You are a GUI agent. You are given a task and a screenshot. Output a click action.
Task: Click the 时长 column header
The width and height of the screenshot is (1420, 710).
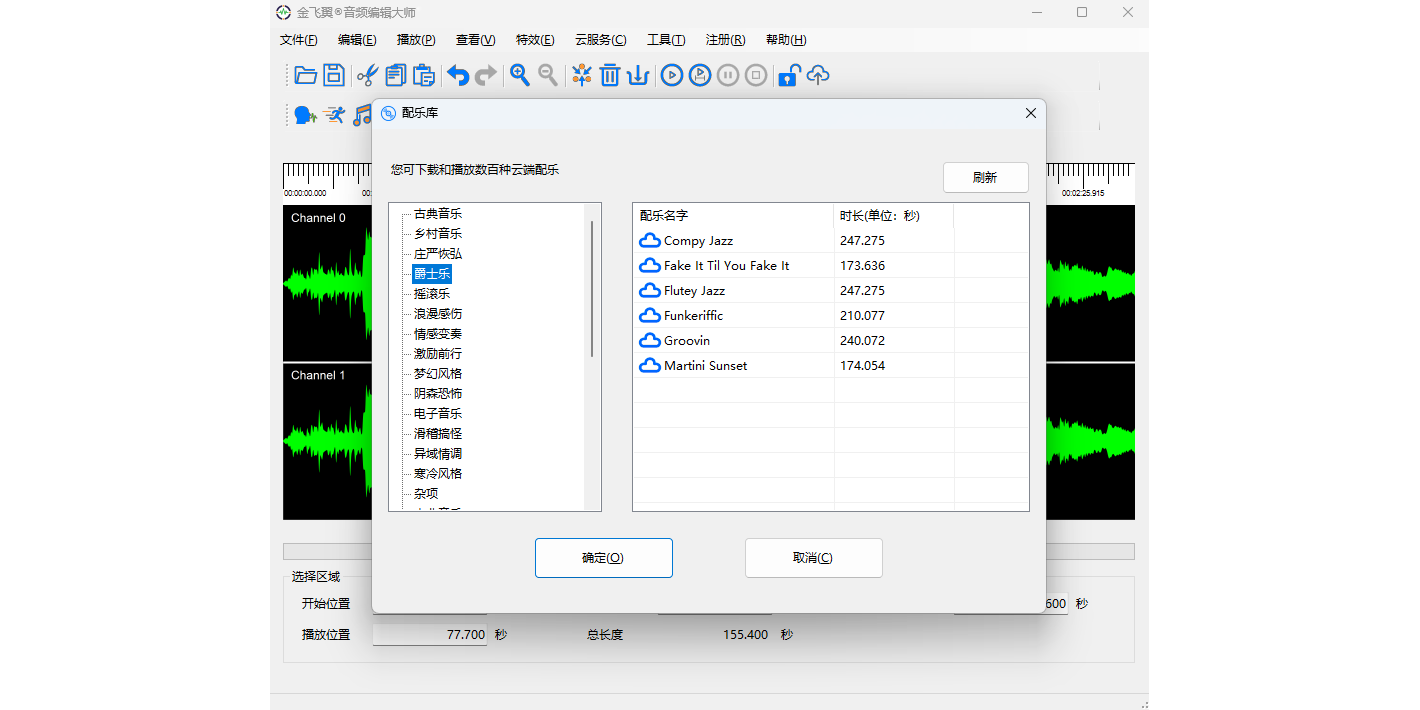point(880,216)
